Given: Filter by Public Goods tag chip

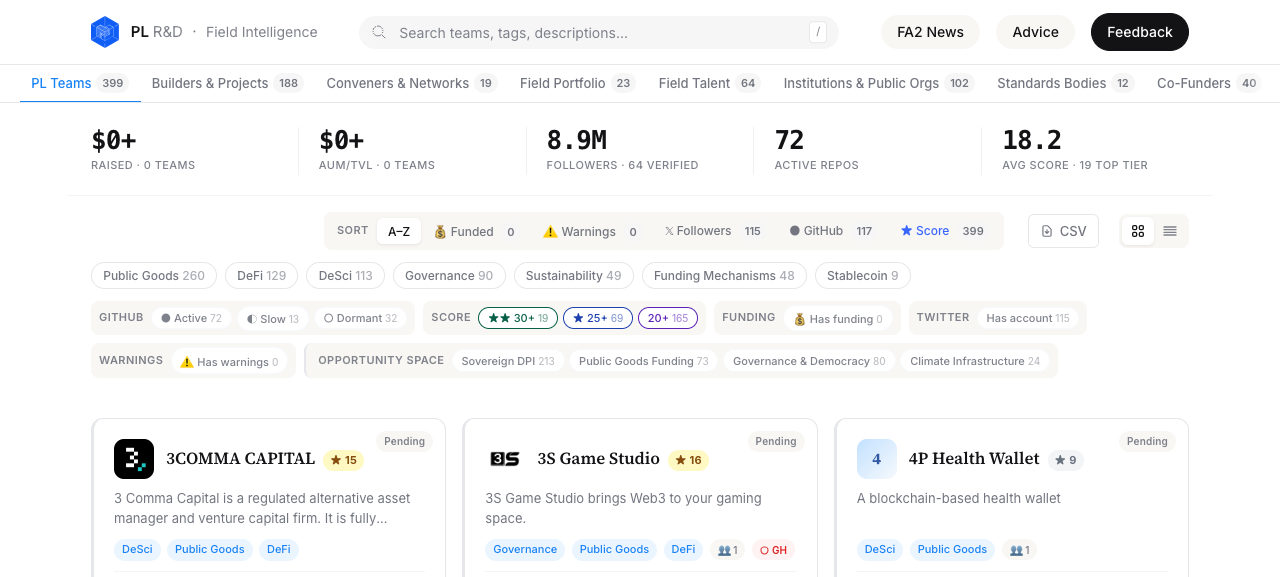Looking at the screenshot, I should 154,276.
